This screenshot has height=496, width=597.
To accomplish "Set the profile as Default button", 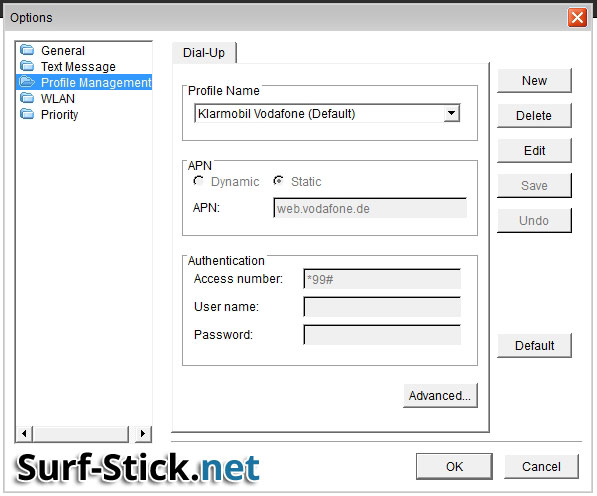I will 534,346.
